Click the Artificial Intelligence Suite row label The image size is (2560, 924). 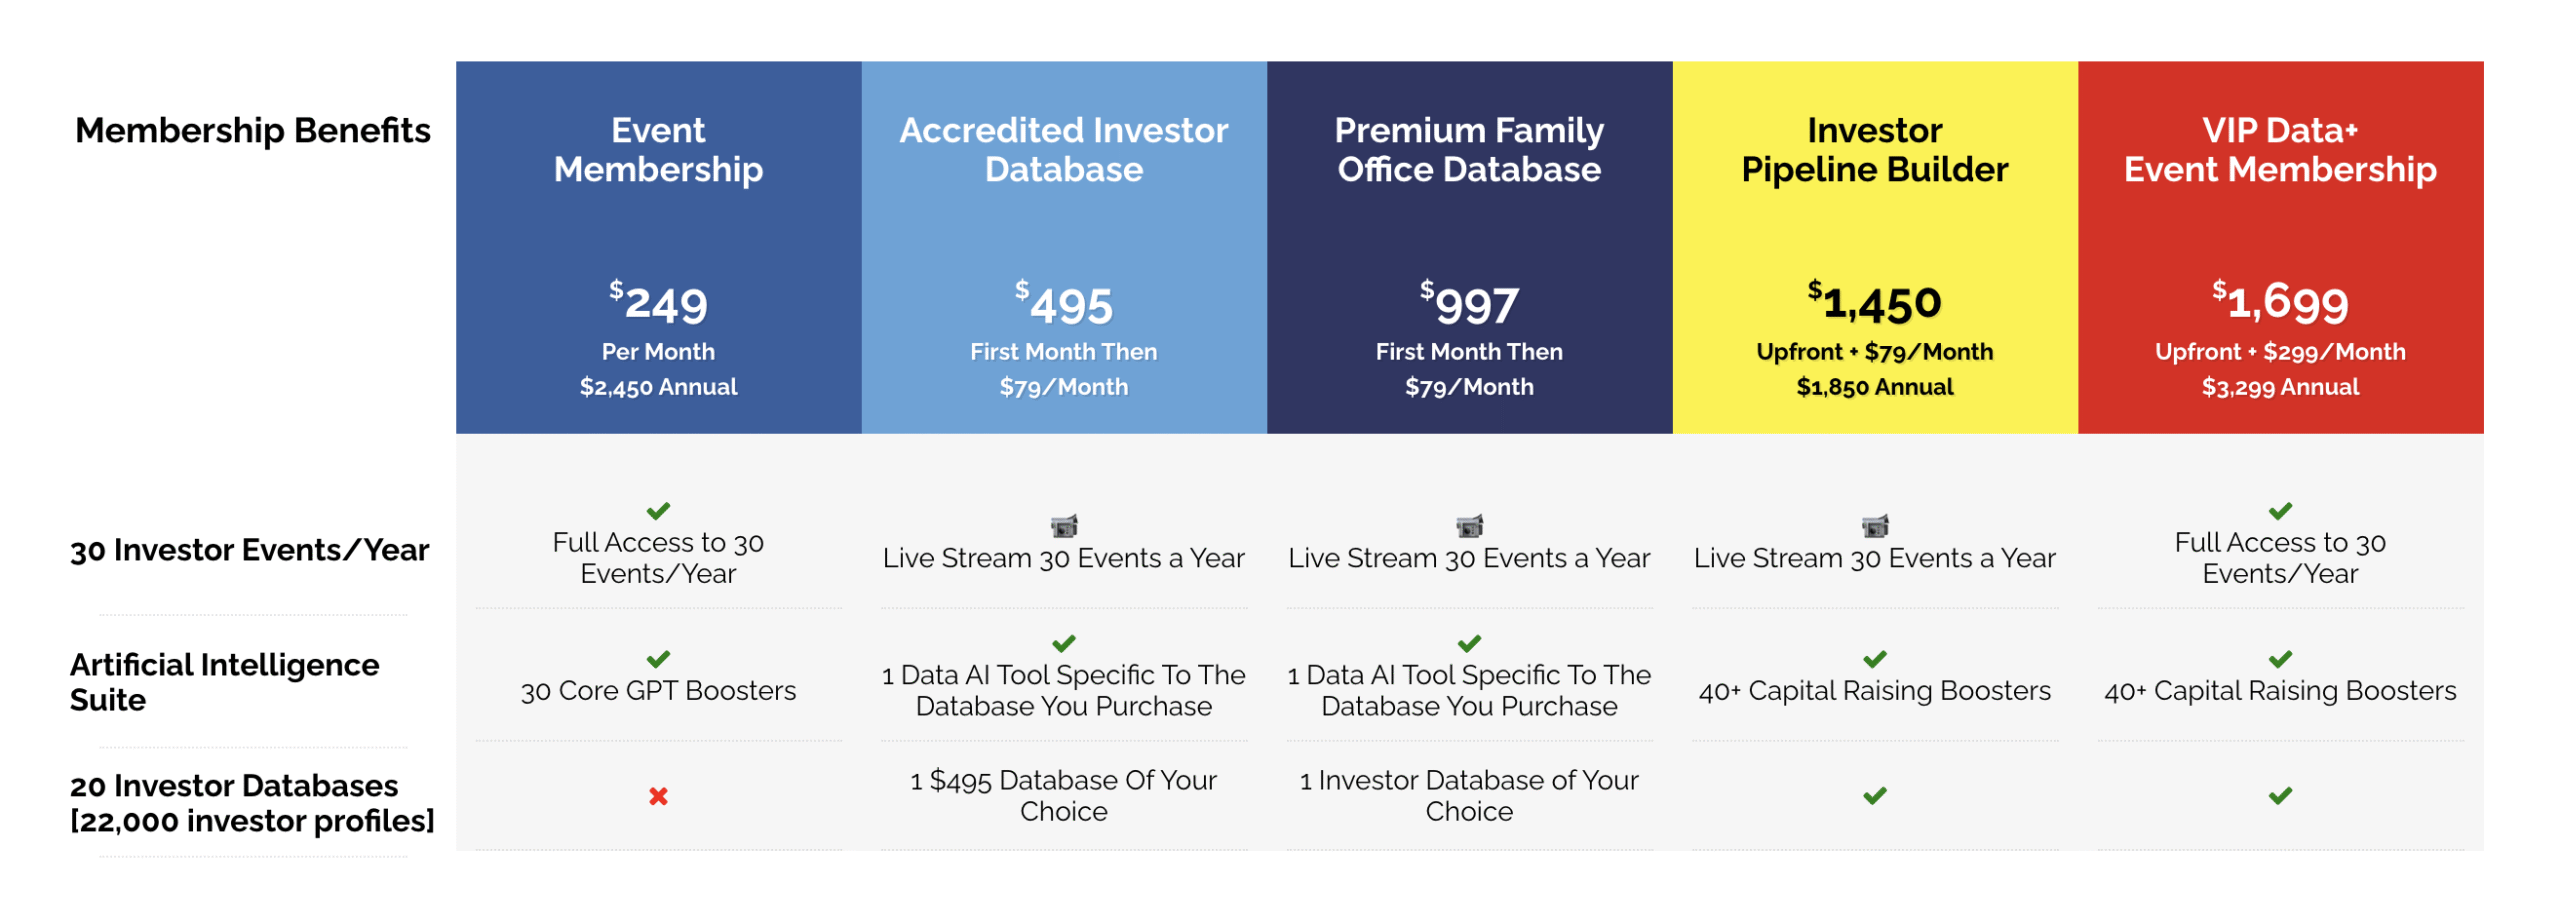[x=224, y=682]
